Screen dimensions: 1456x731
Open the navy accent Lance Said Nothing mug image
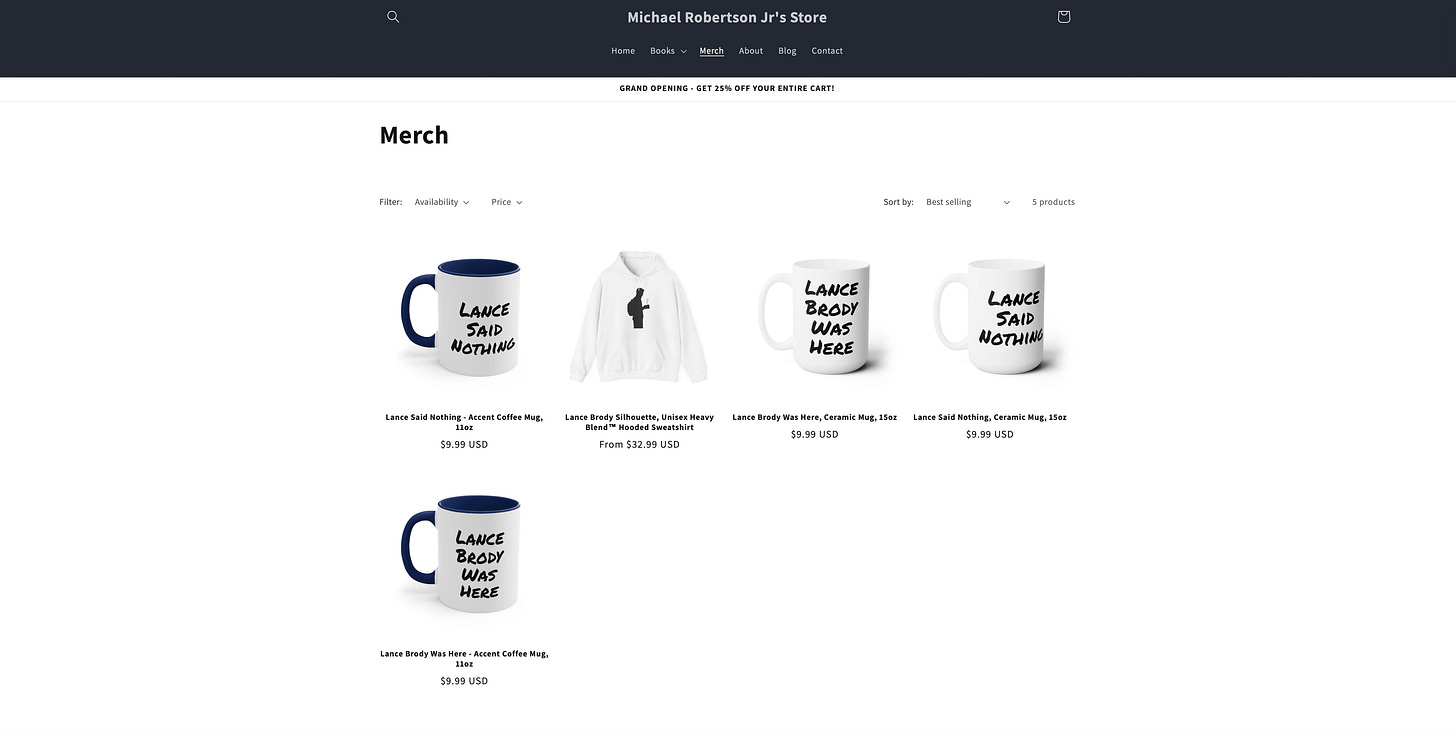tap(464, 318)
